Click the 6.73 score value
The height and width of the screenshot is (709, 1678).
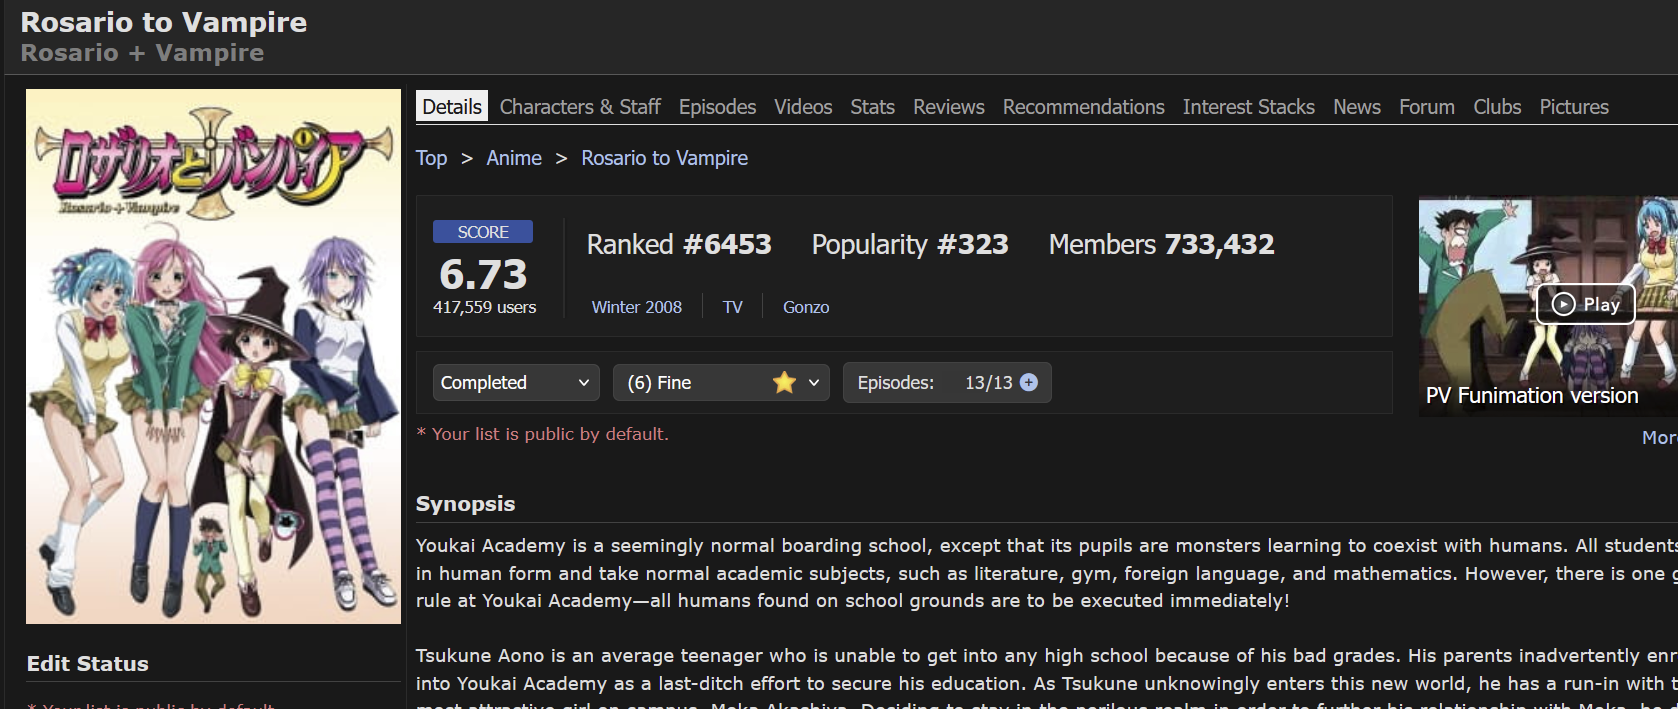pyautogui.click(x=483, y=274)
